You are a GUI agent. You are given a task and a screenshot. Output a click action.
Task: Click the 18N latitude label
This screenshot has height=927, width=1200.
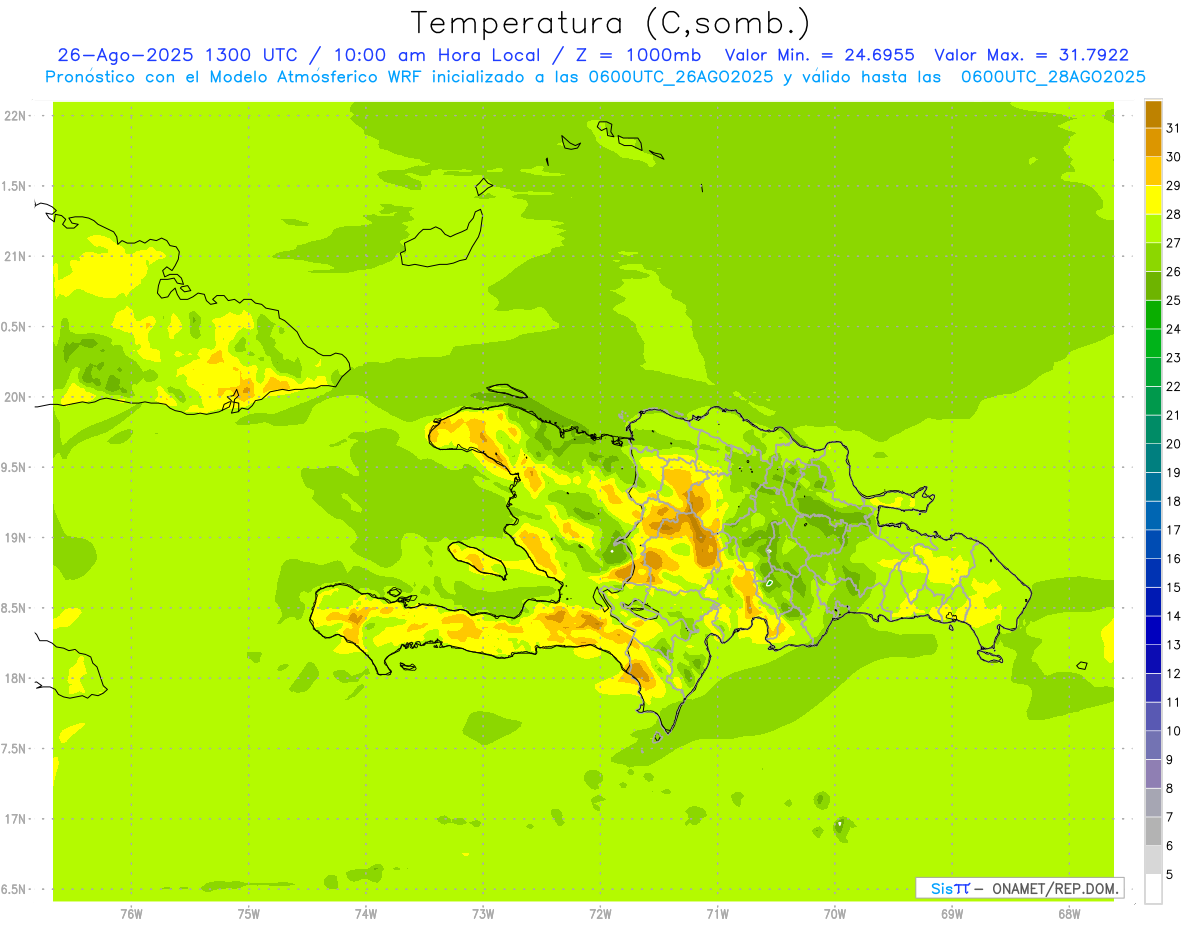pos(16,679)
